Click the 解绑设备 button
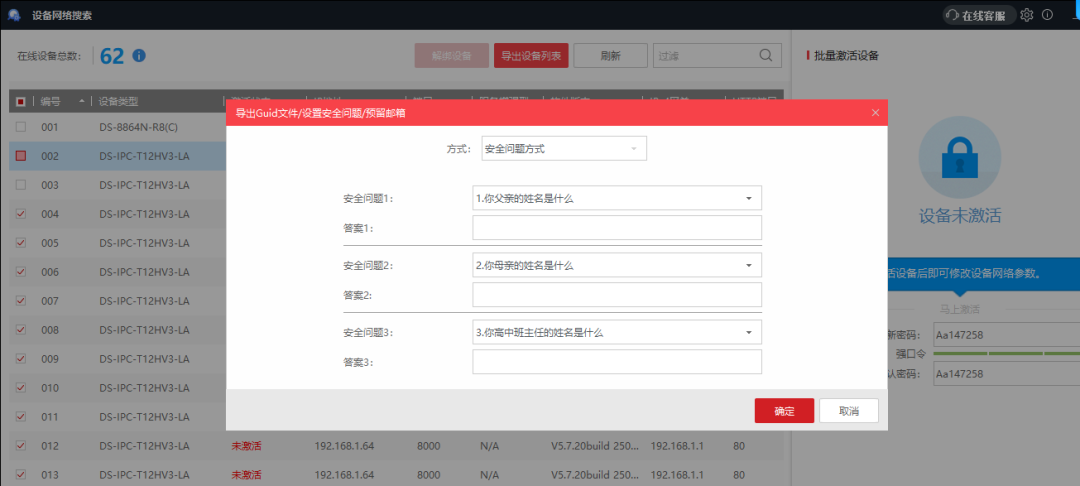 (452, 56)
